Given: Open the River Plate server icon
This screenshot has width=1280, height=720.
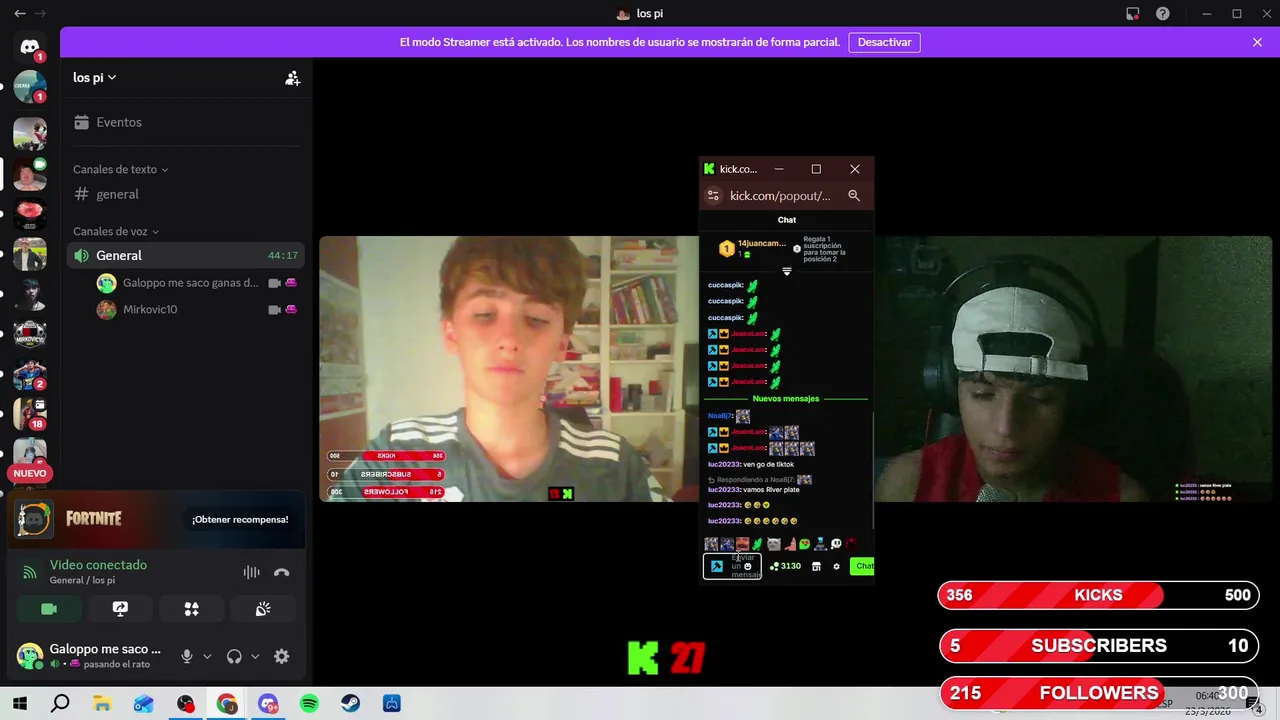Looking at the screenshot, I should pyautogui.click(x=30, y=133).
